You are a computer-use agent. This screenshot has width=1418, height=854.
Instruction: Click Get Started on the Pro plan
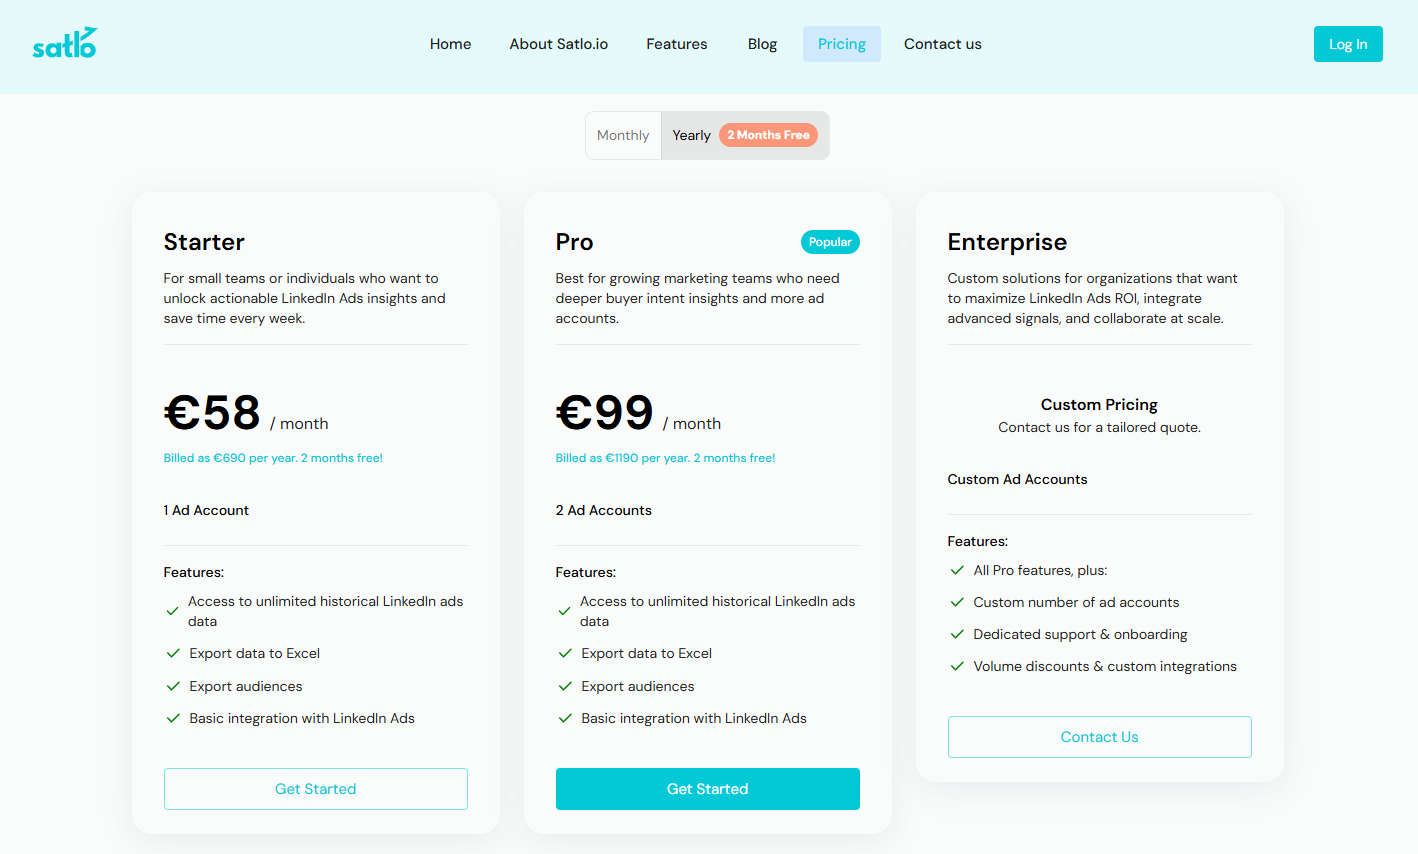click(707, 788)
